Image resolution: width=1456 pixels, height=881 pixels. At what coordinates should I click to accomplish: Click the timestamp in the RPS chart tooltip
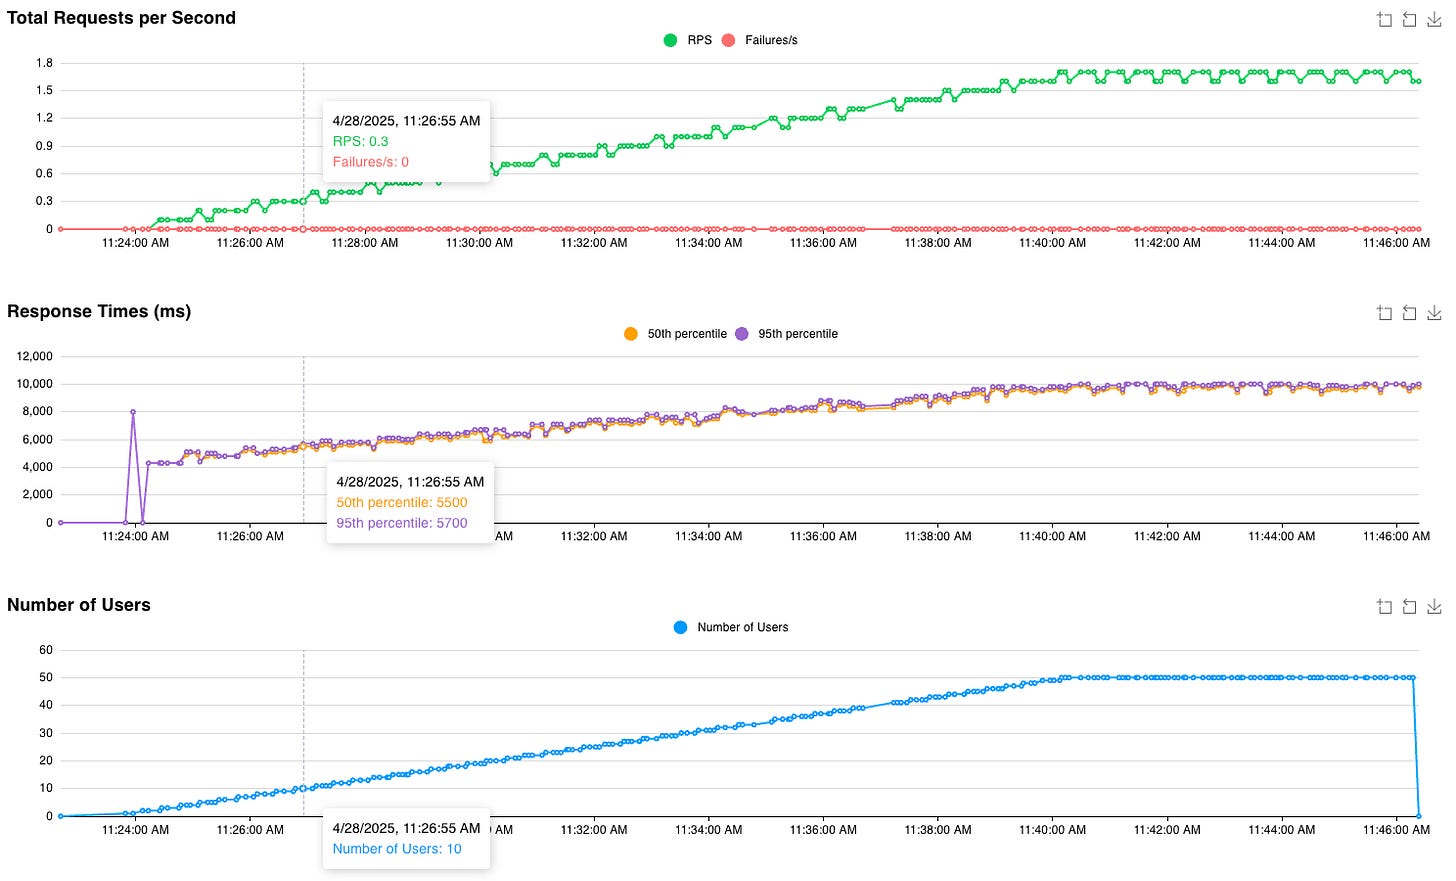coord(406,121)
